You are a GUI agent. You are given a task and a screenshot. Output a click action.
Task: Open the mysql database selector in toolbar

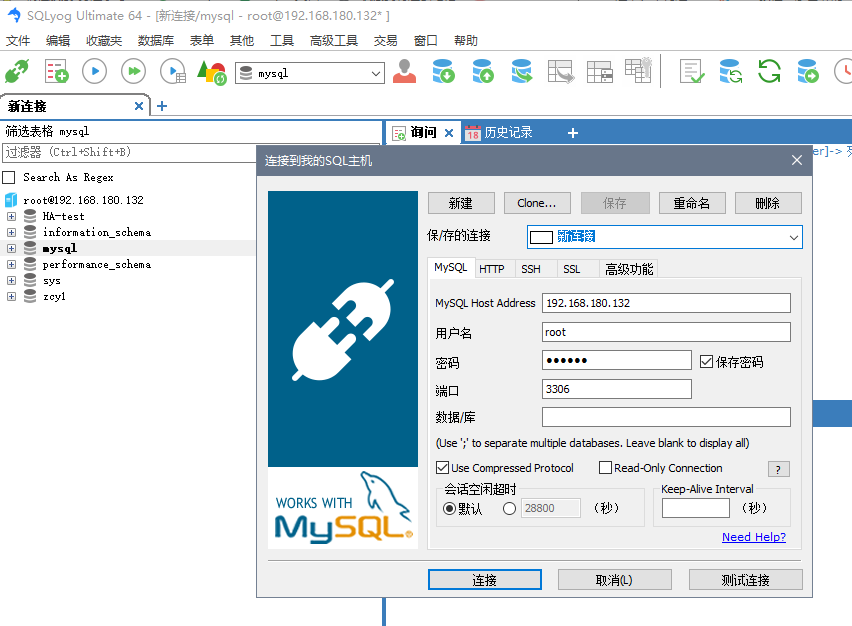(309, 71)
